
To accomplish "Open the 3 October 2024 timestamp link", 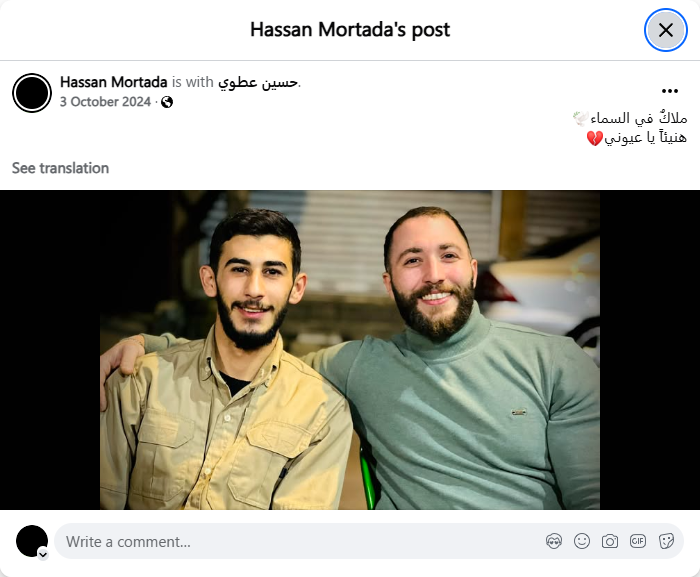I will point(105,102).
